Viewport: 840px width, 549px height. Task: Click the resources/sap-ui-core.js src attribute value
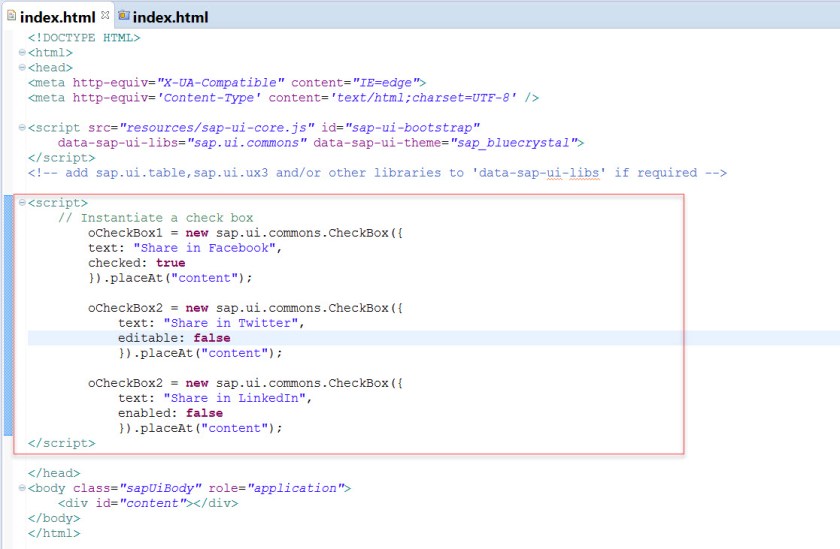pyautogui.click(x=216, y=127)
